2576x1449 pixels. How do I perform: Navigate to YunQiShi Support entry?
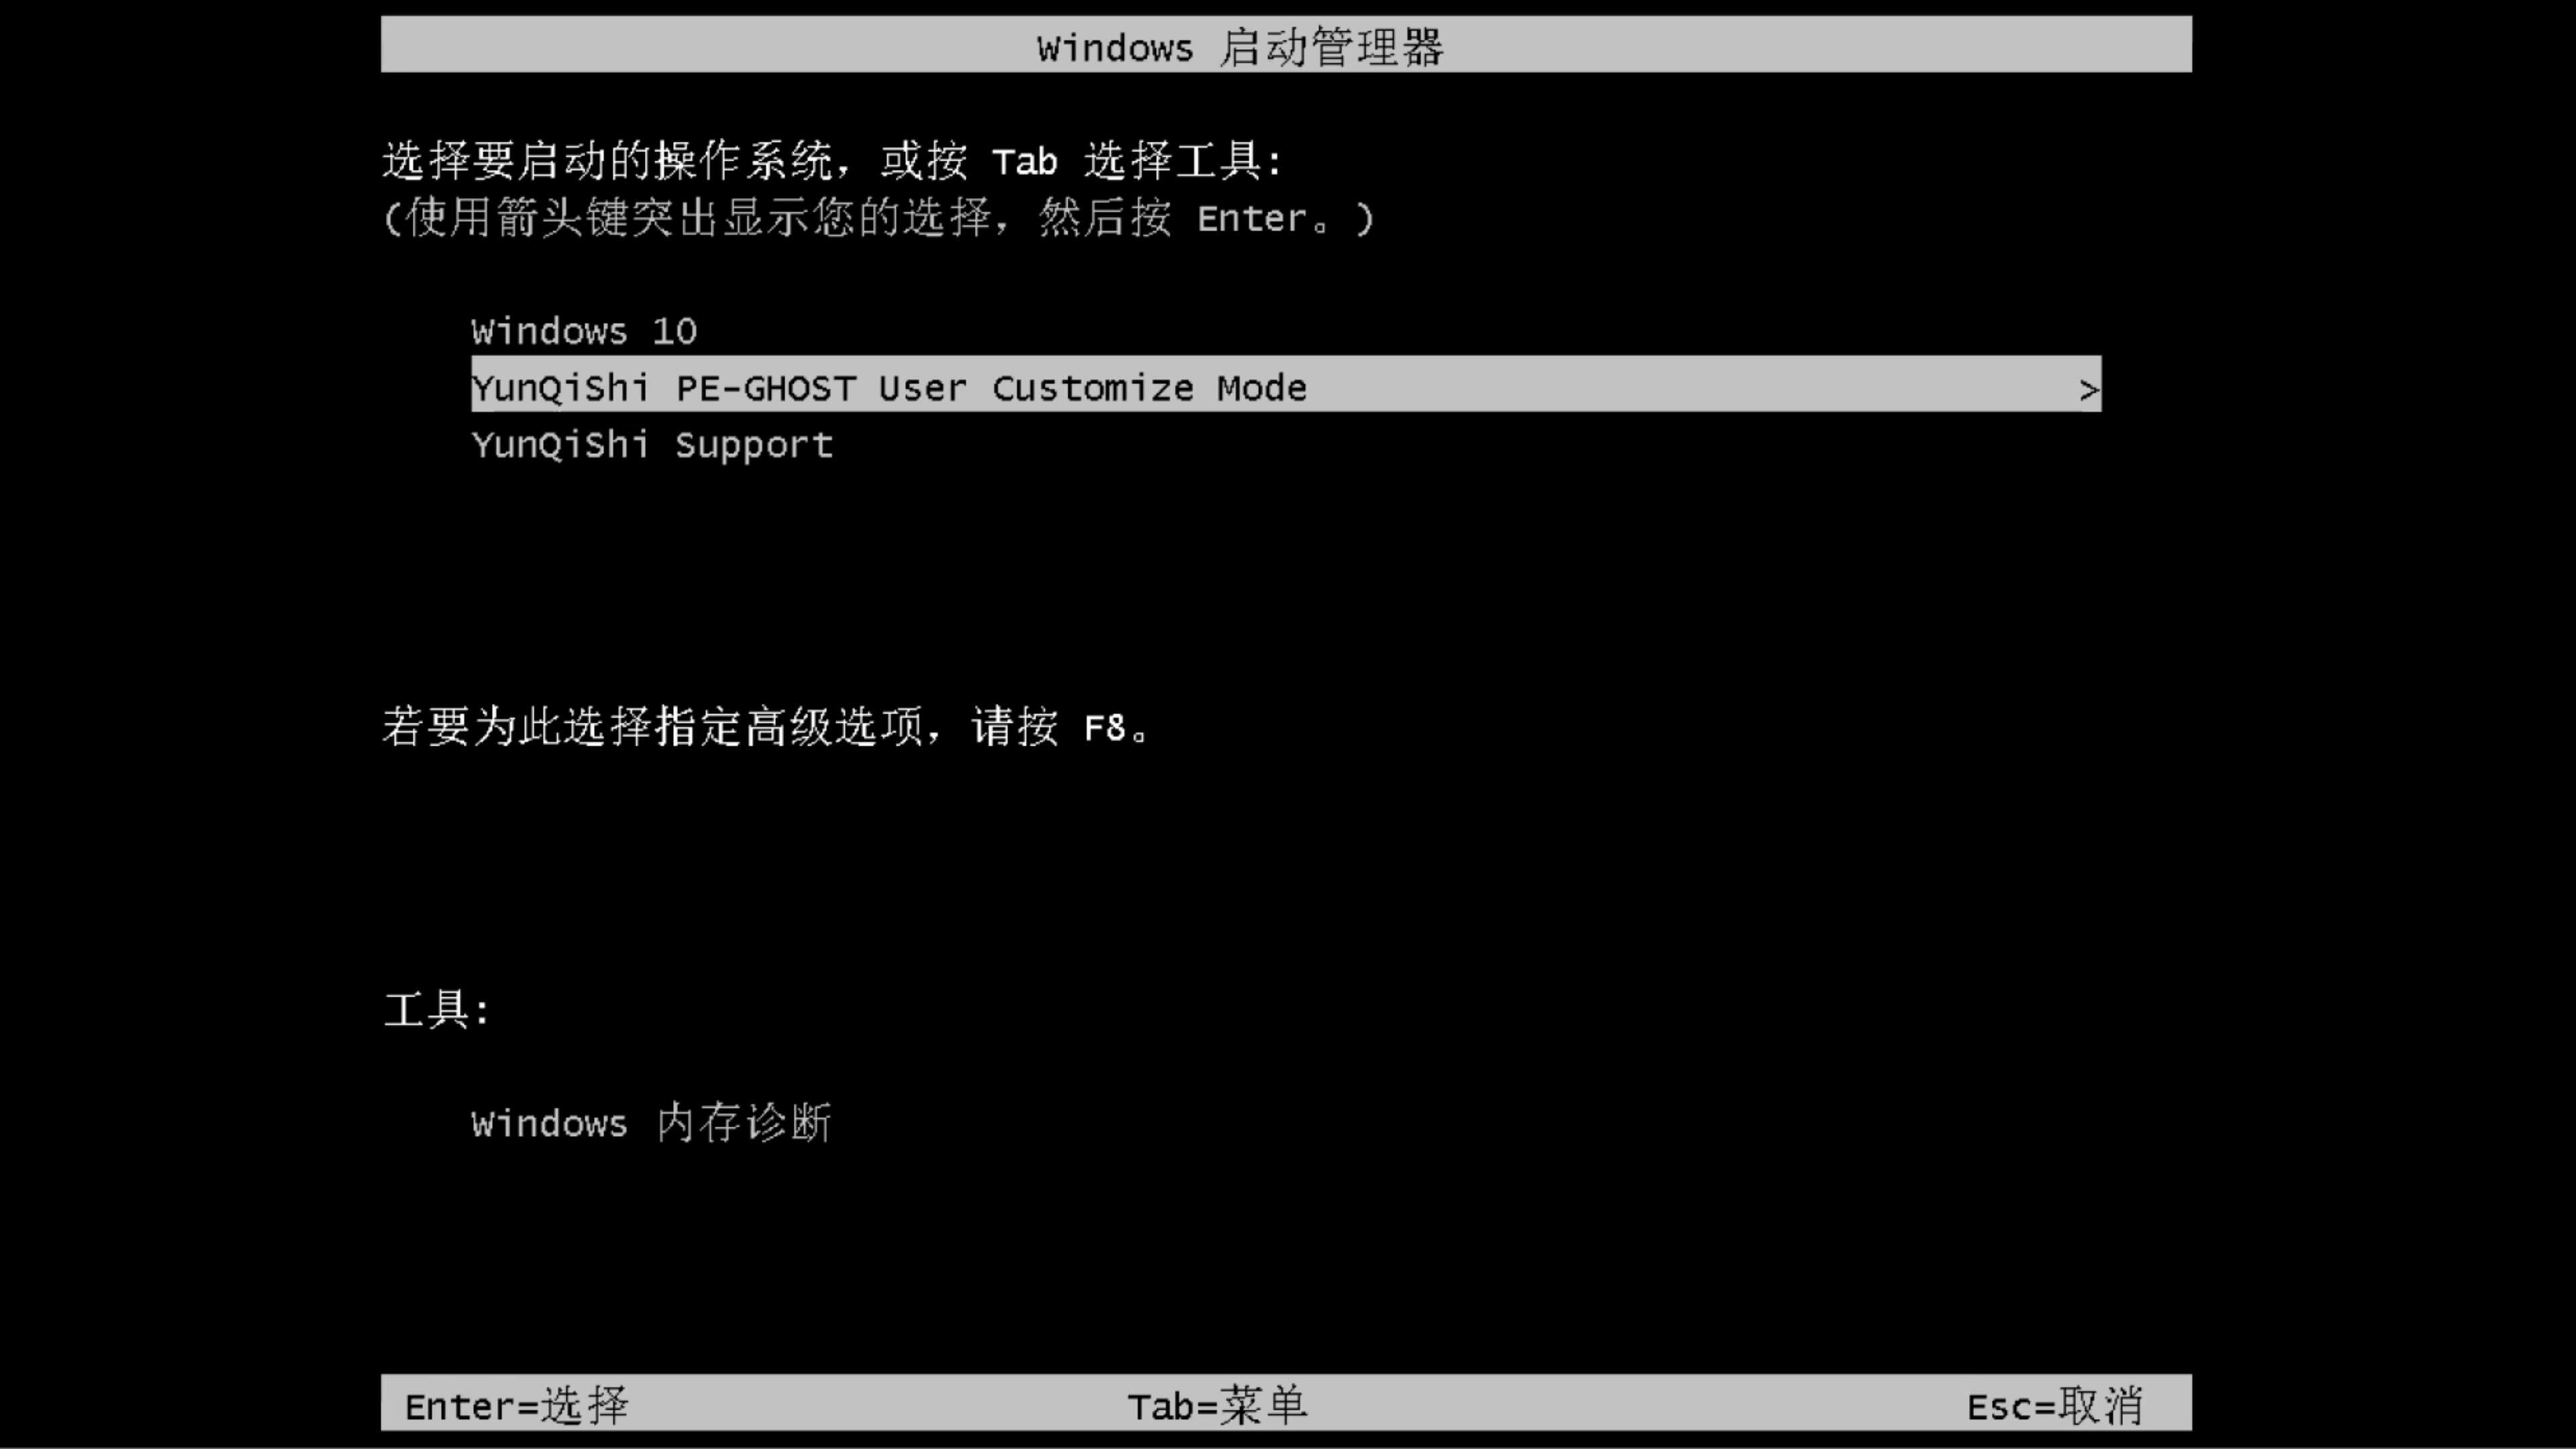[651, 444]
